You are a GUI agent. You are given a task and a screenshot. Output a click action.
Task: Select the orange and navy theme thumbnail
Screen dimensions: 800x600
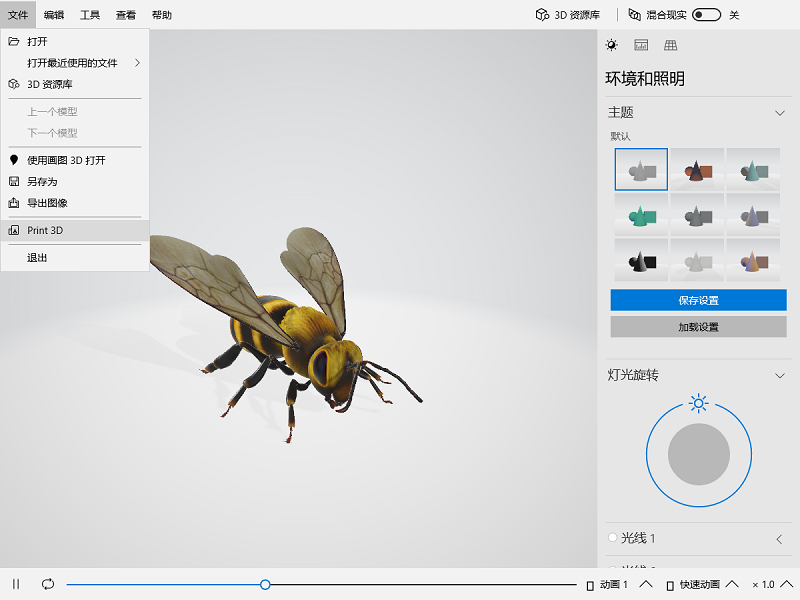pyautogui.click(x=697, y=169)
